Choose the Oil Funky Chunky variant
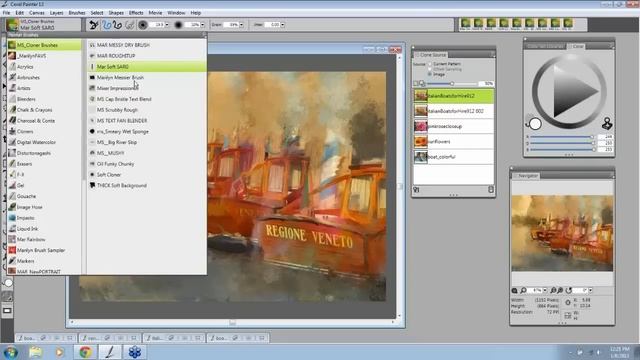 [x=147, y=164]
